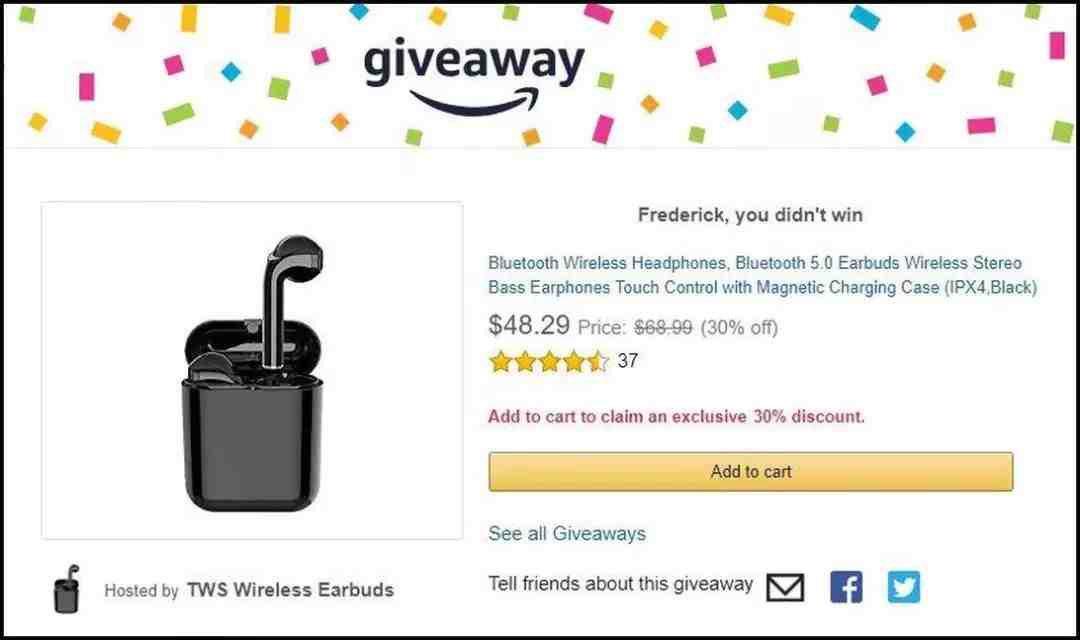Share this giveaway on Facebook

[847, 588]
